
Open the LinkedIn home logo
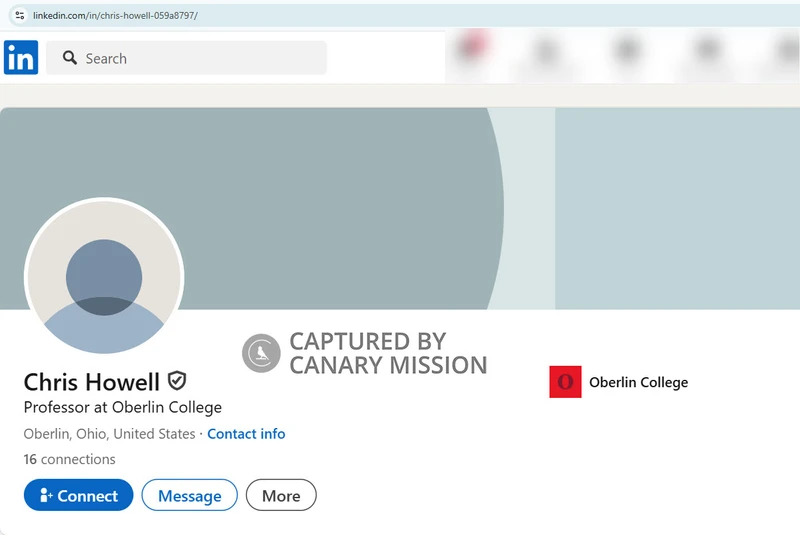[21, 58]
